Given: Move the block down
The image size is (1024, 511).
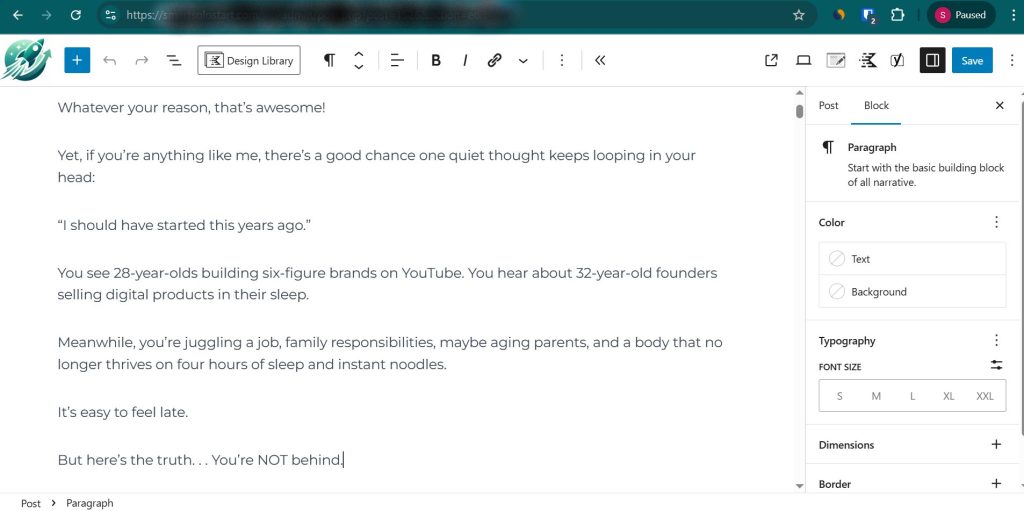Looking at the screenshot, I should tap(359, 67).
